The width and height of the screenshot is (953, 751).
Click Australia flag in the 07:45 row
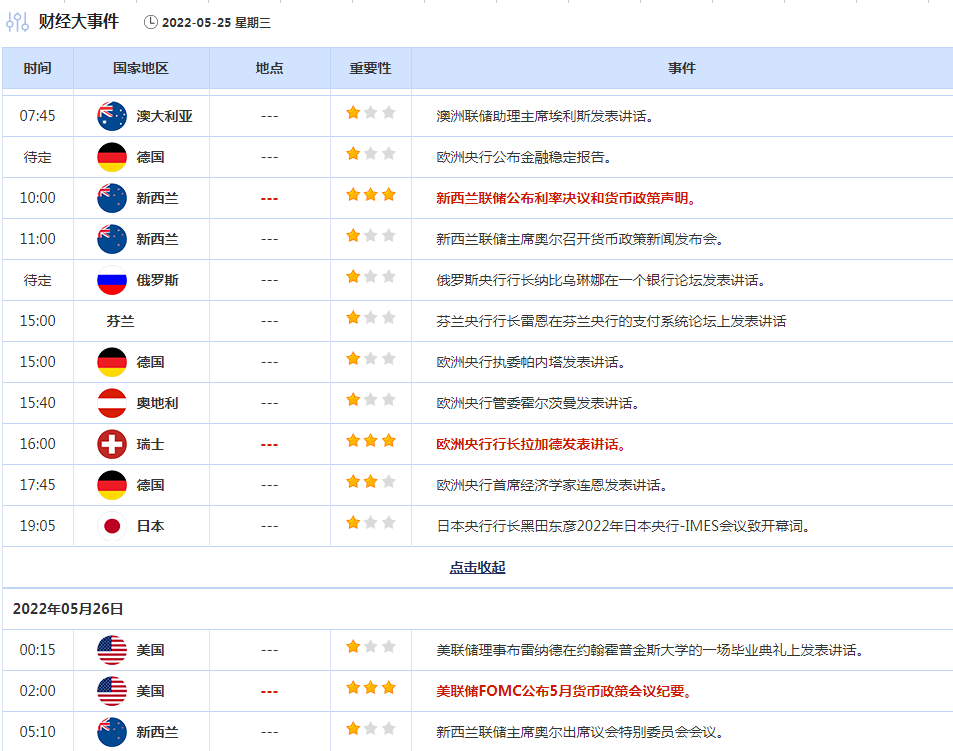click(x=112, y=116)
